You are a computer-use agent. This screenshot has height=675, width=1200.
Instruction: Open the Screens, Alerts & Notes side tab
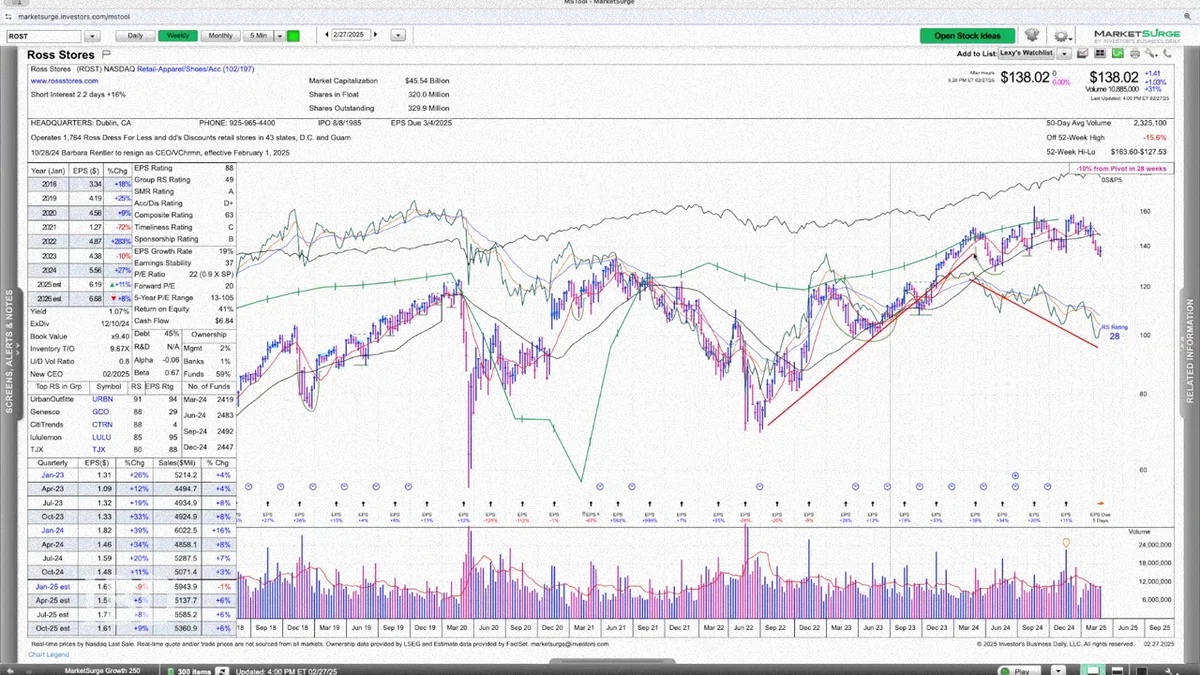click(x=10, y=352)
